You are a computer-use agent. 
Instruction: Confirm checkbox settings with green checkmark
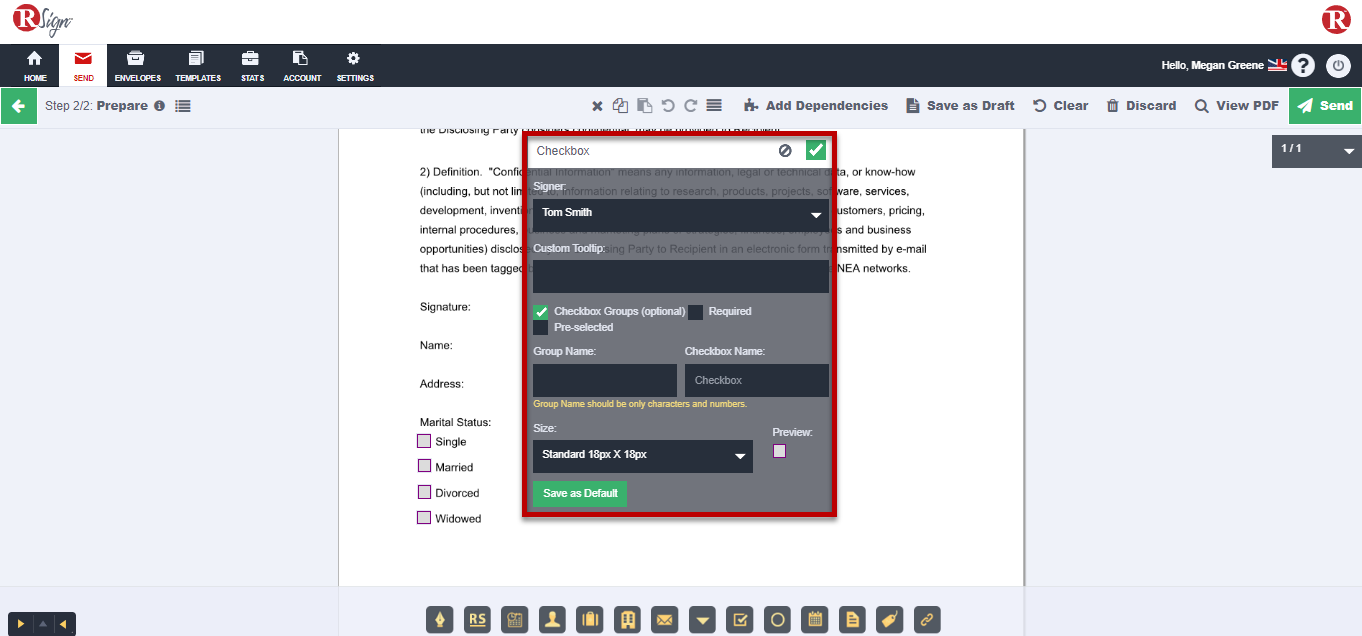[x=816, y=151]
